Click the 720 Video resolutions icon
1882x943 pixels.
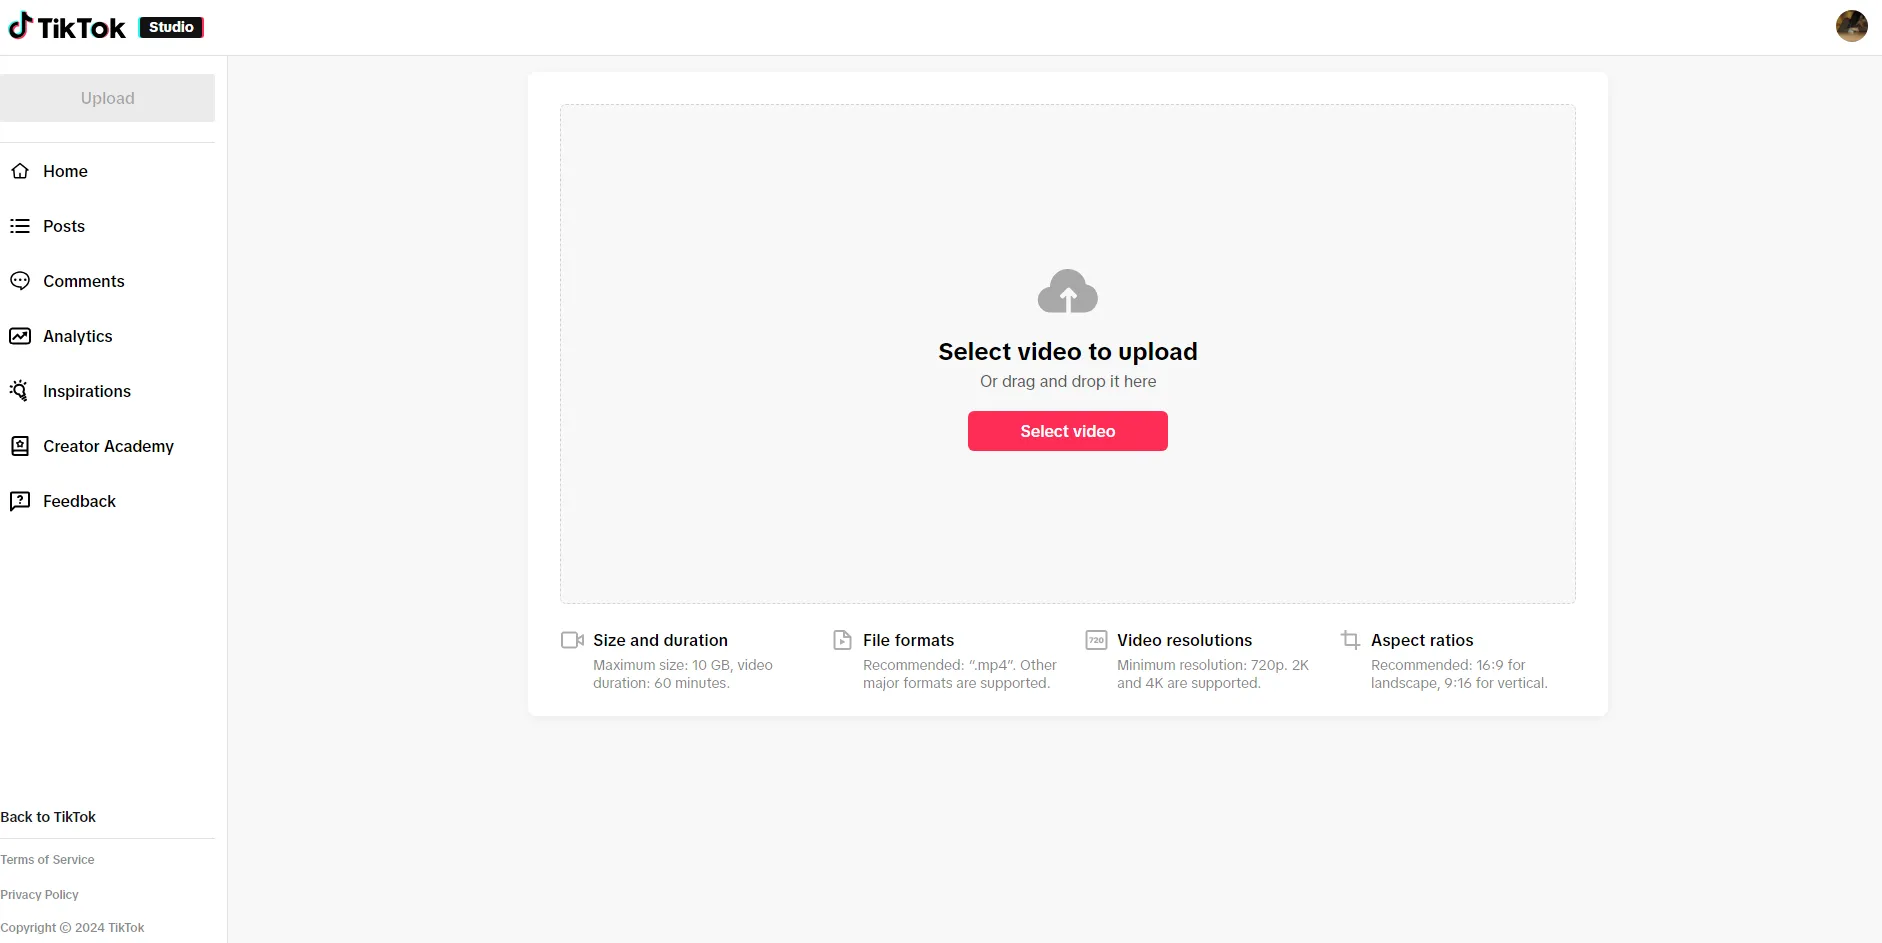1097,640
